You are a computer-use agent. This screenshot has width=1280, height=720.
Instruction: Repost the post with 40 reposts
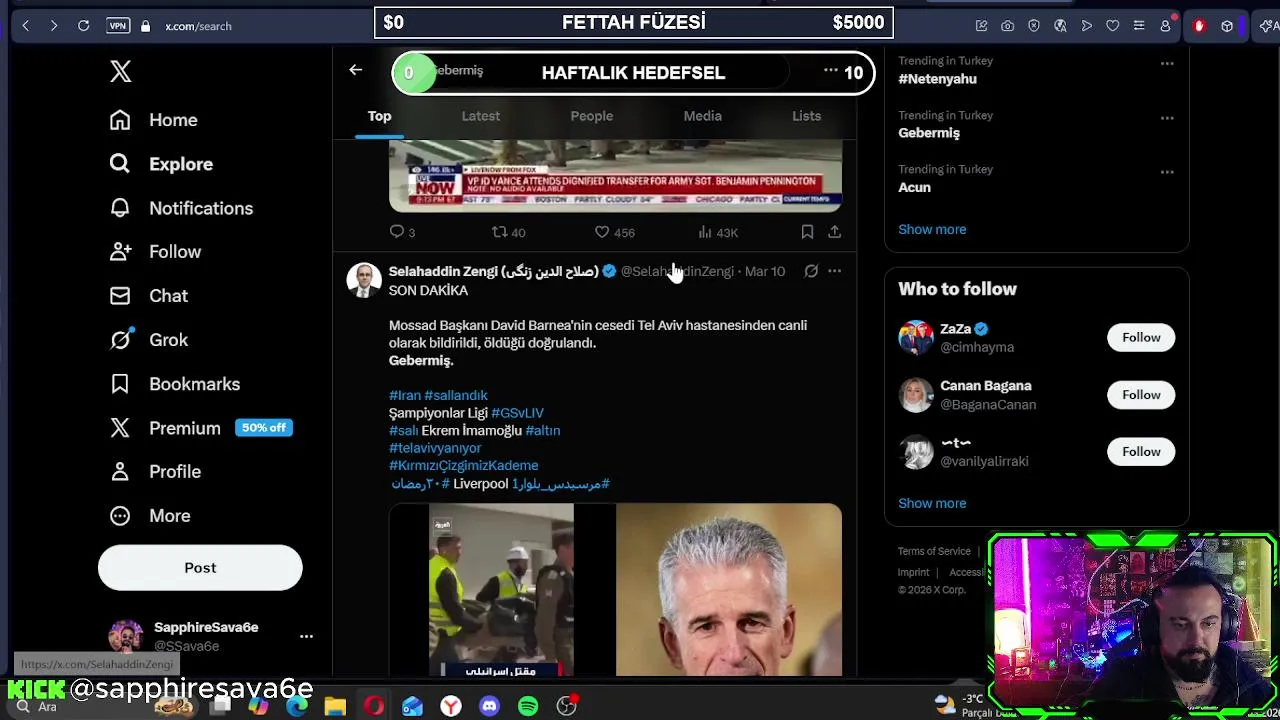tap(508, 232)
